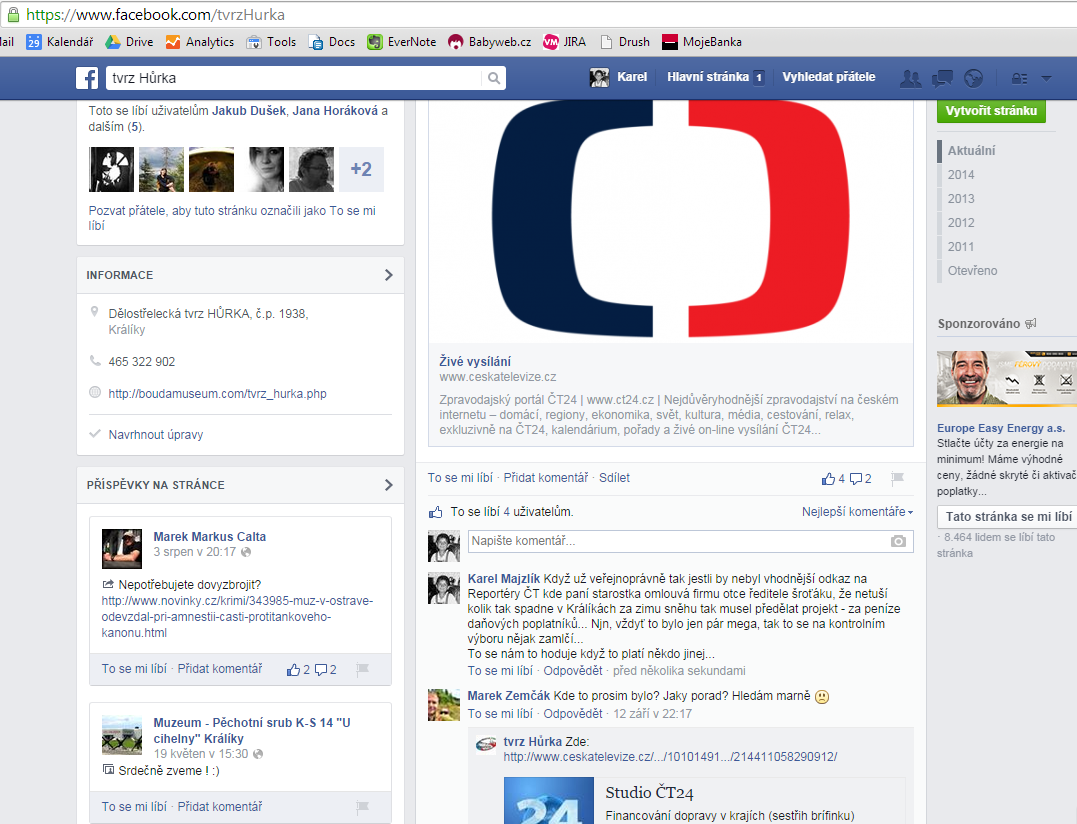Jump to Otevřeno in the timeline
This screenshot has height=824, width=1077.
coord(973,271)
